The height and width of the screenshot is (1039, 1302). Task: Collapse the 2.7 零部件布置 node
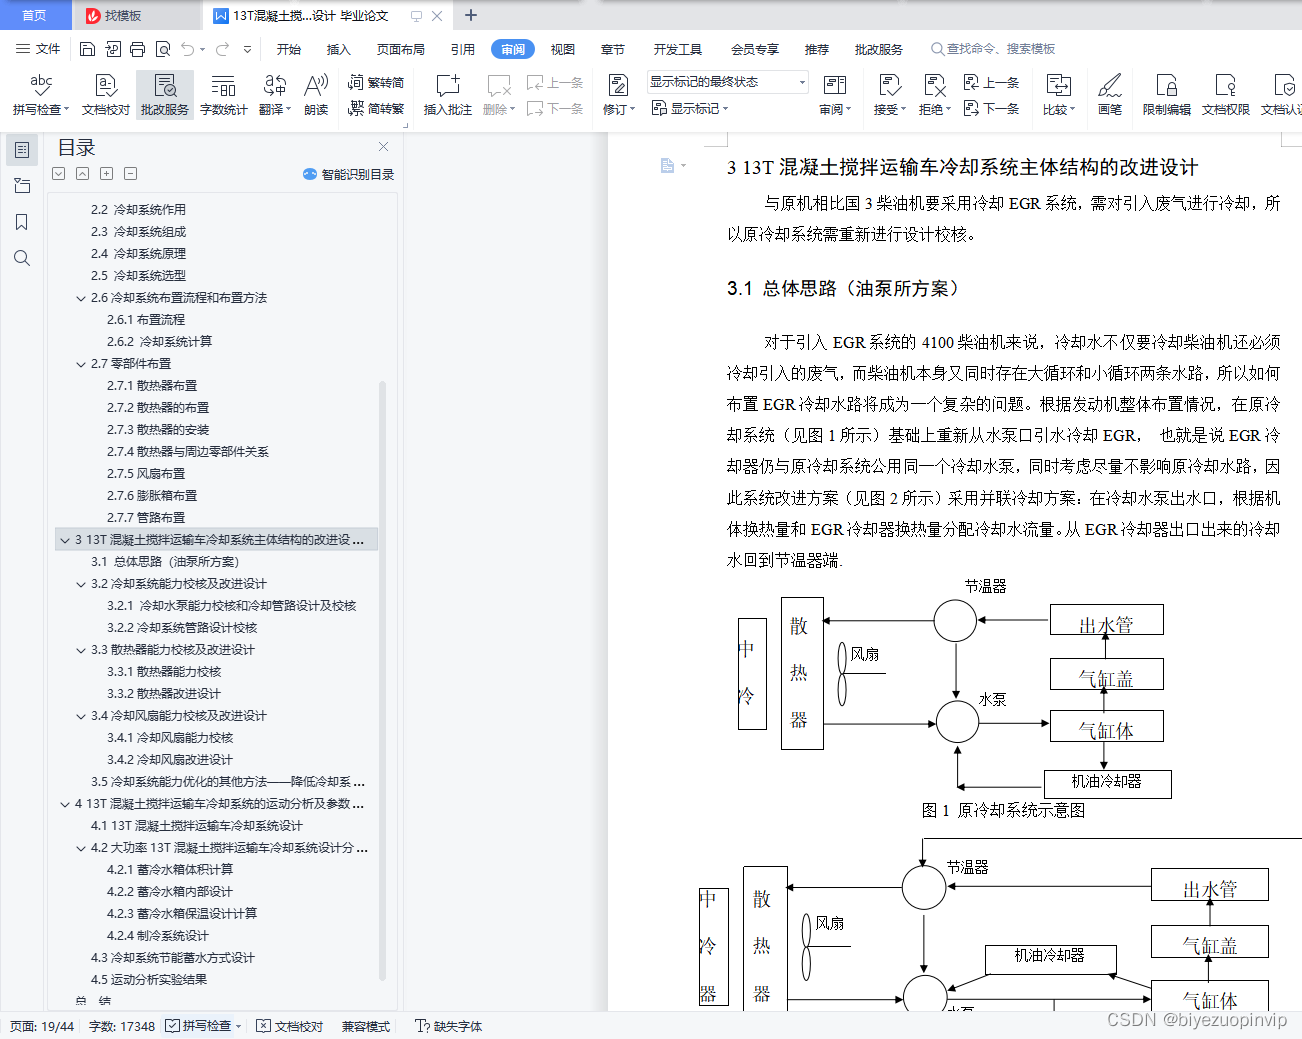81,364
